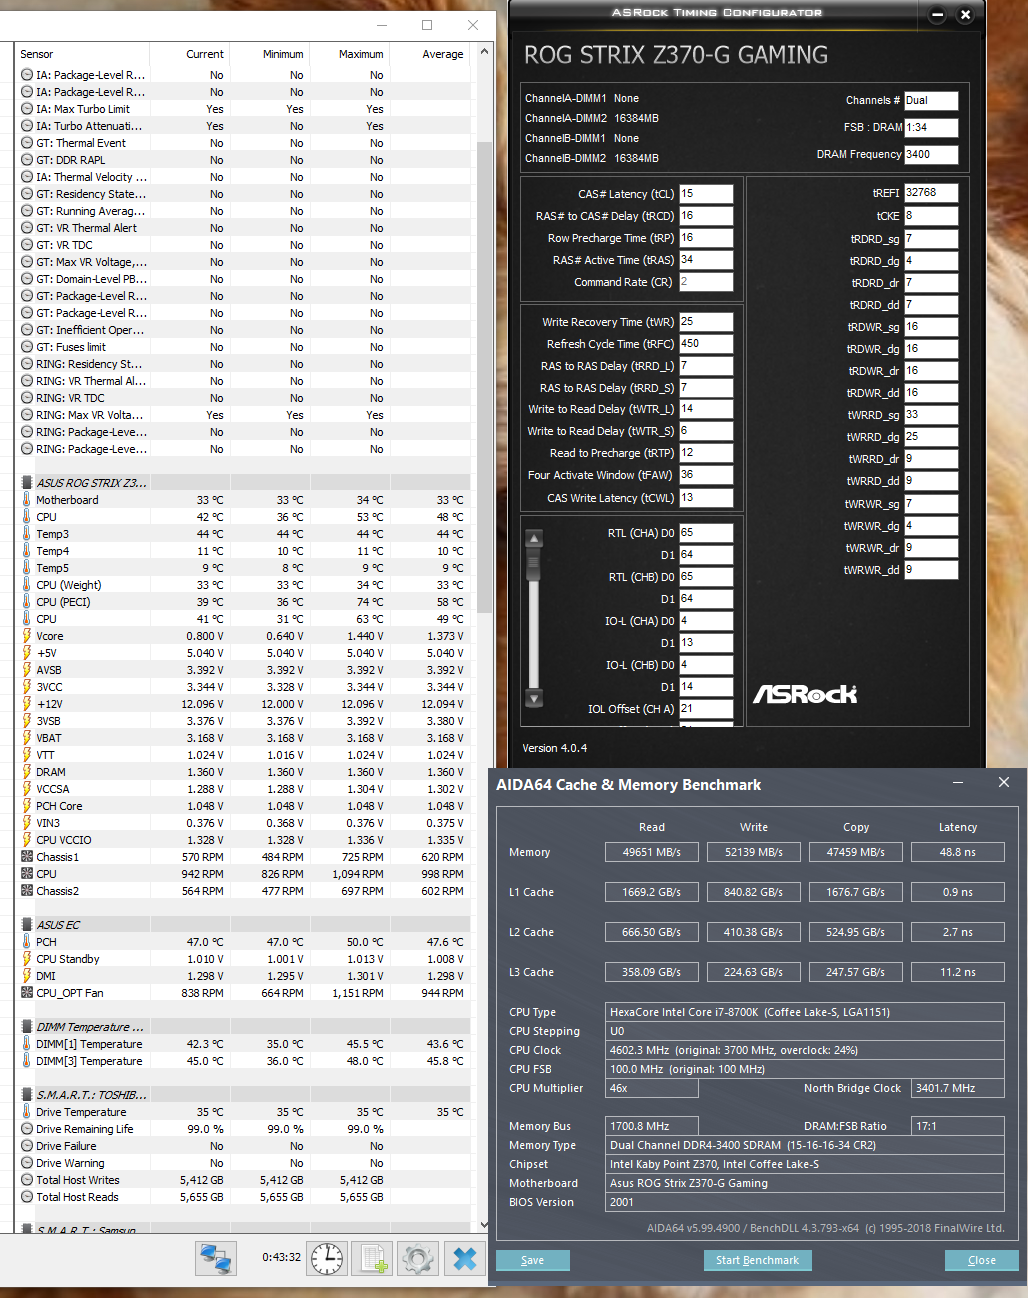Click HWiNFO sensor list scroll-up arrow
The width and height of the screenshot is (1028, 1298).
pos(484,52)
